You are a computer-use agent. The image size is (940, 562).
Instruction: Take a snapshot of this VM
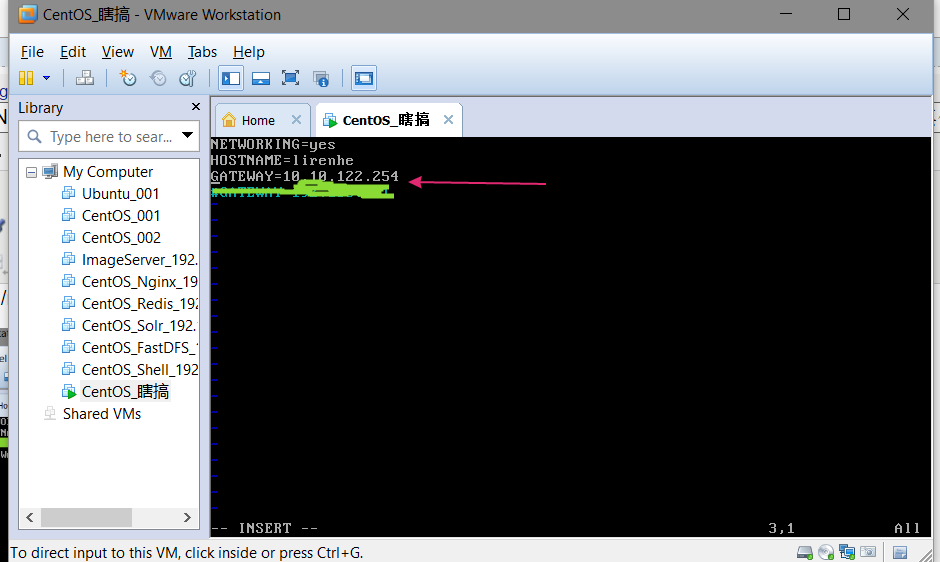pyautogui.click(x=128, y=78)
